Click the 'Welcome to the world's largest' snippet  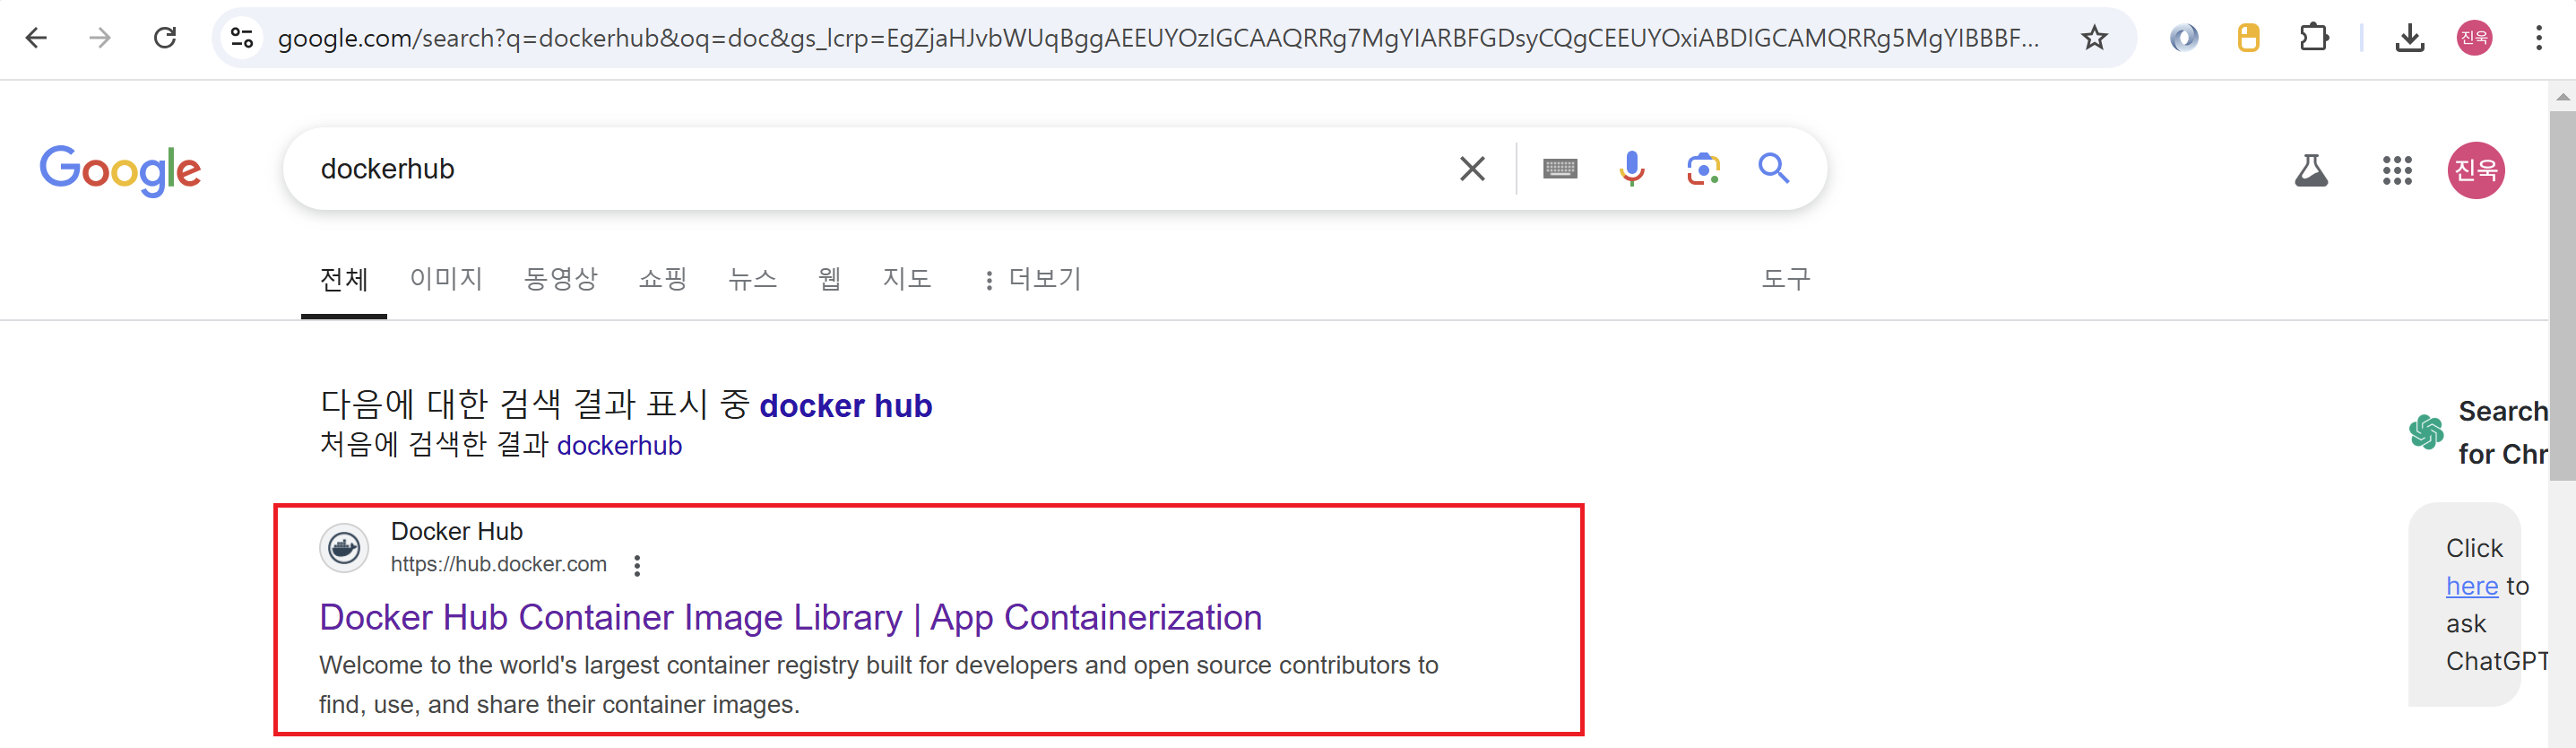[878, 684]
